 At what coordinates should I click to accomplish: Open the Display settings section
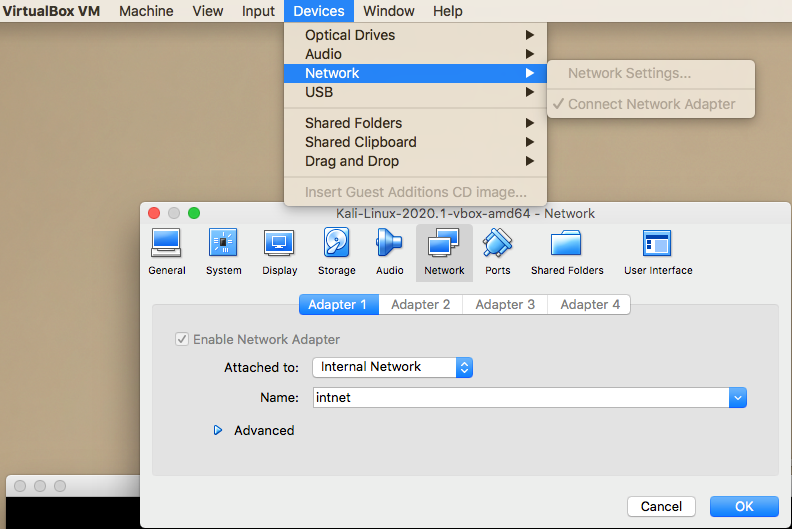point(279,252)
